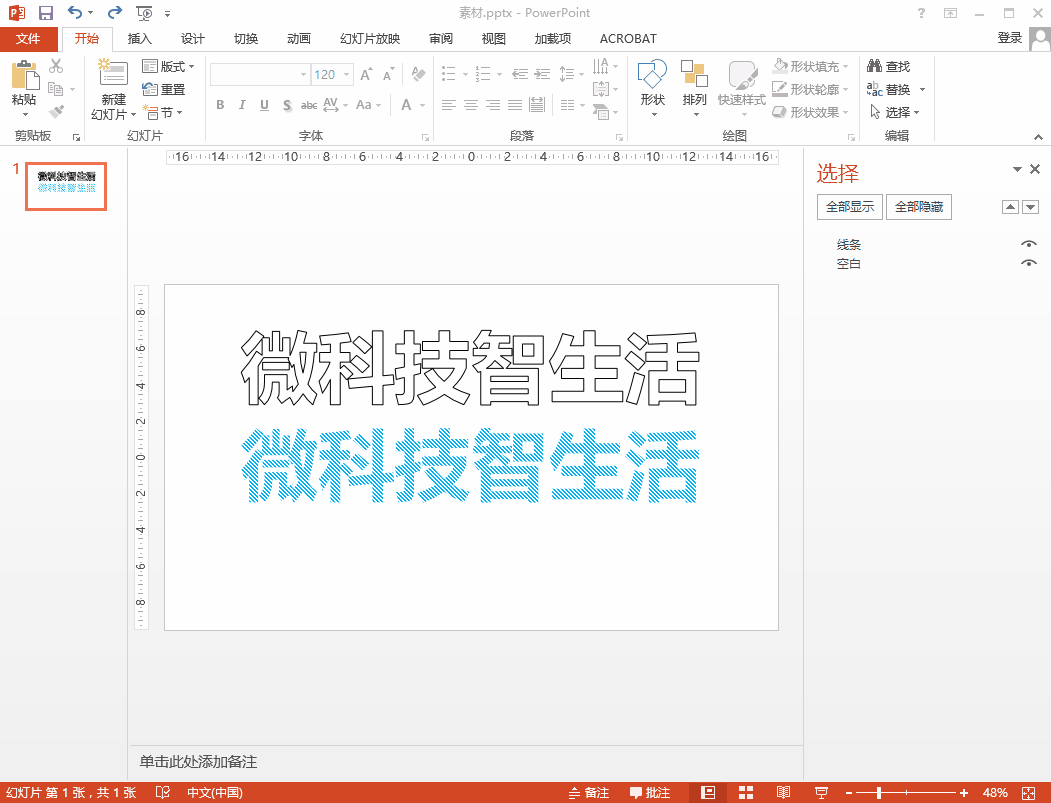
Task: Align text to the left
Action: [449, 105]
